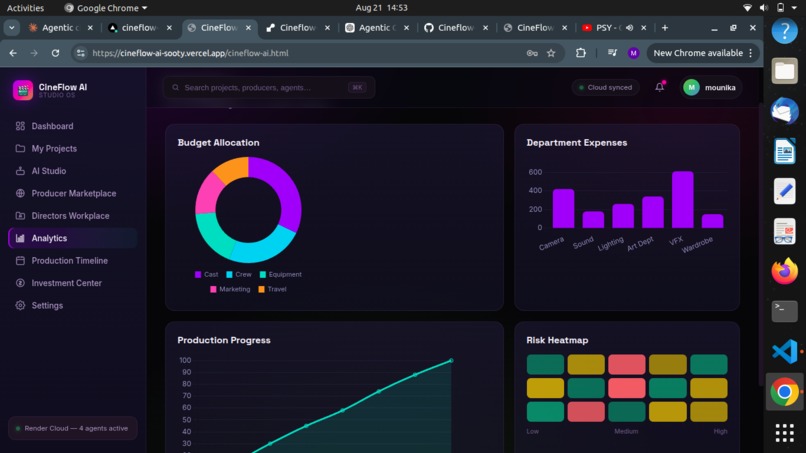The width and height of the screenshot is (806, 453).
Task: Click the Dashboard grid icon
Action: point(20,126)
